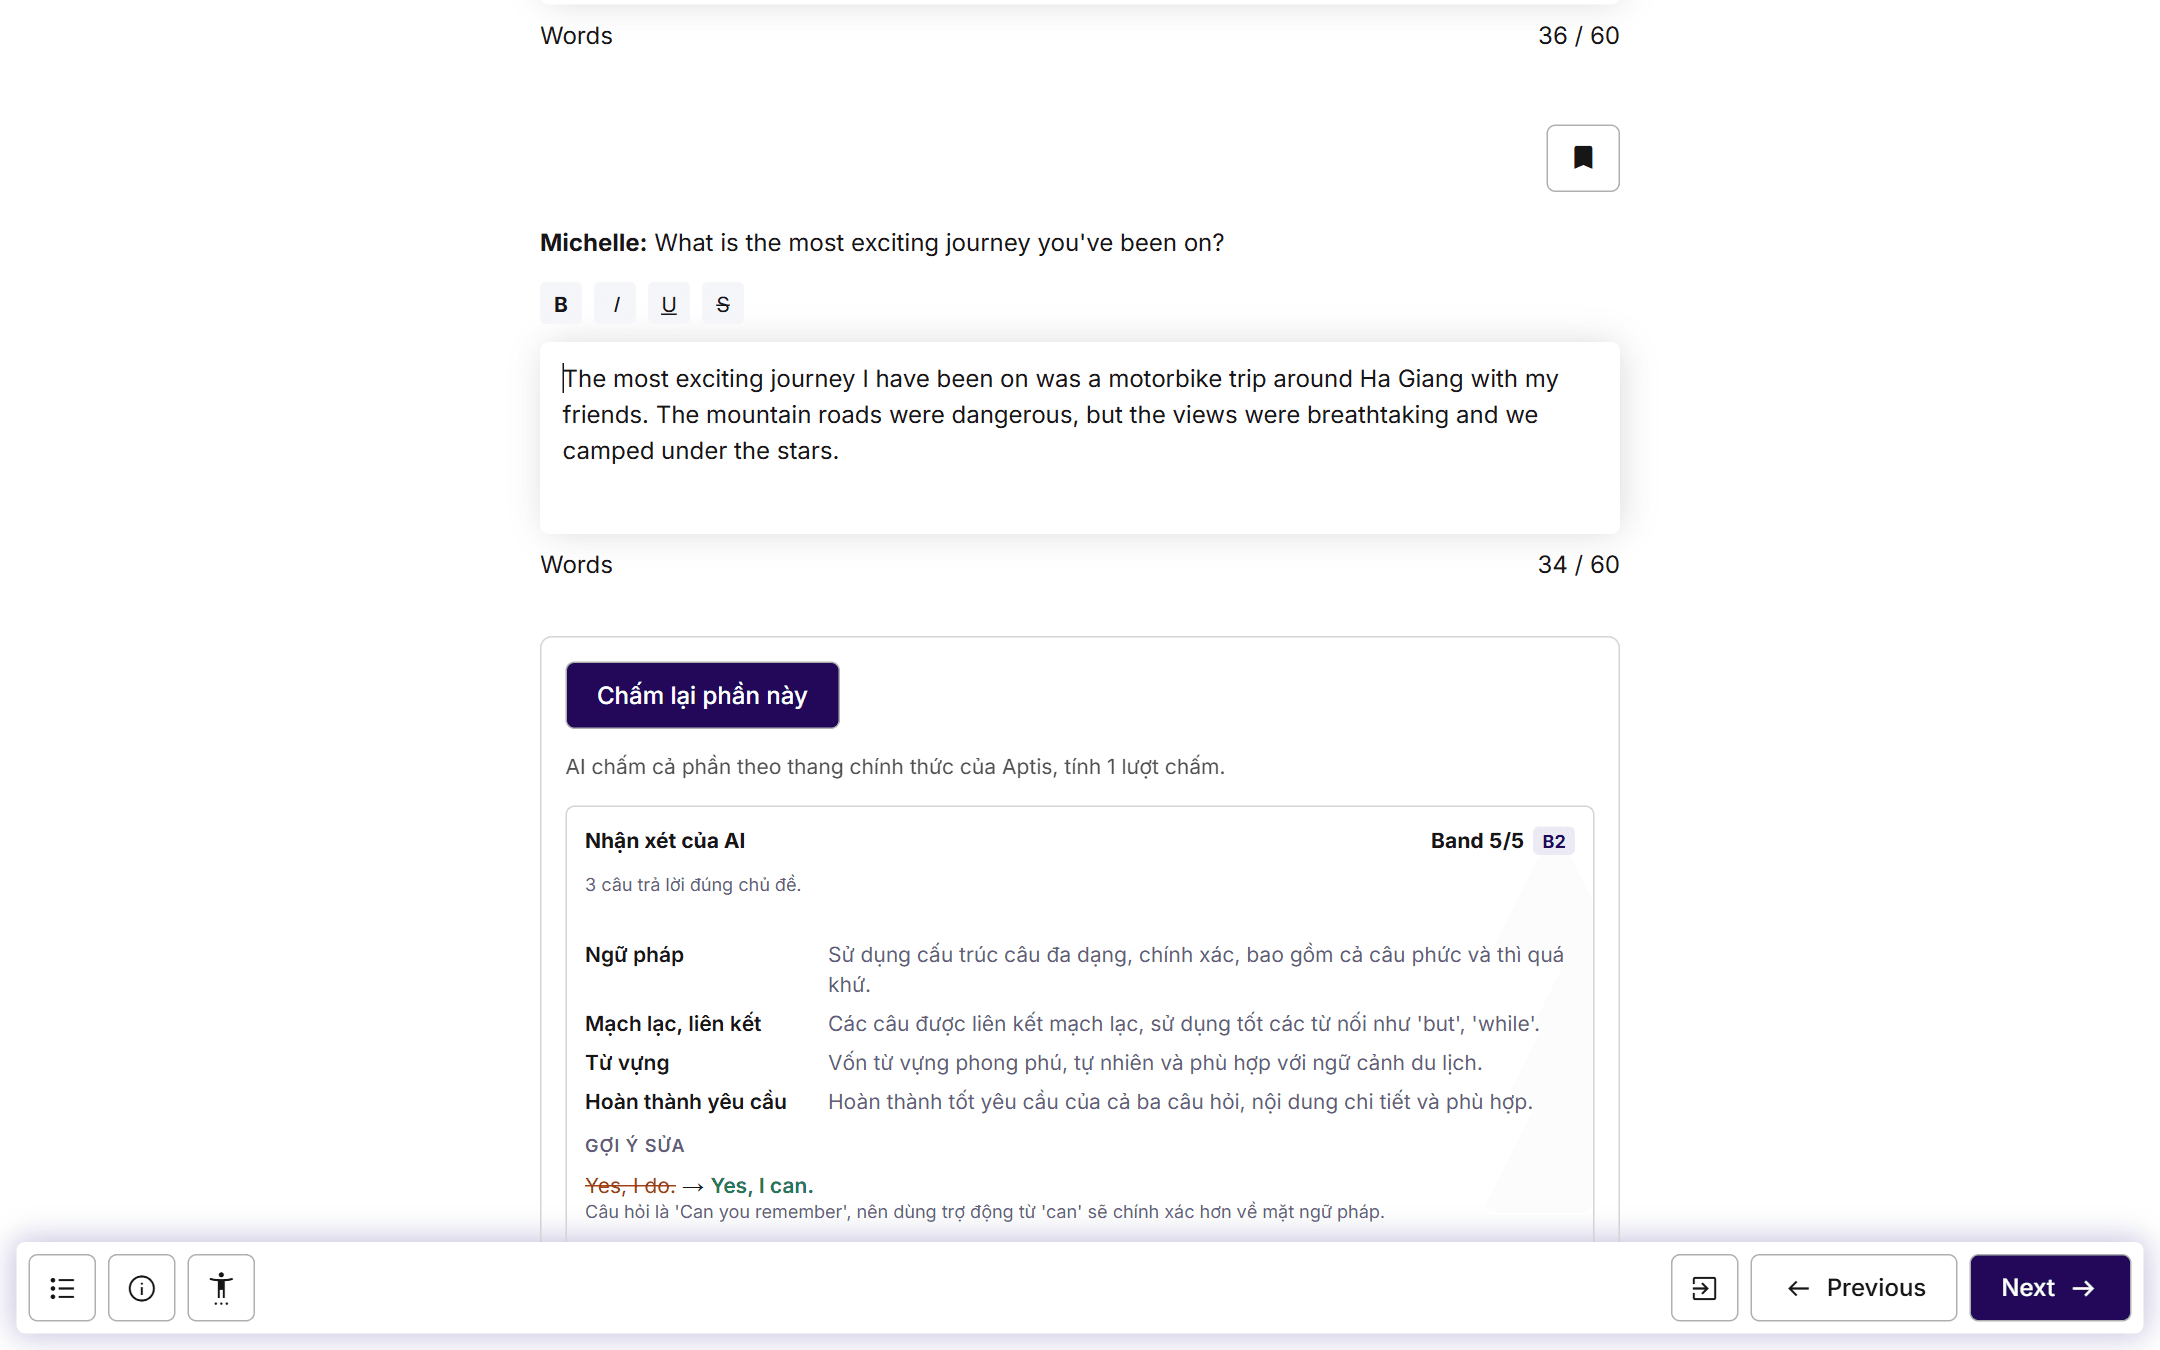The image size is (2160, 1350).
Task: Open accessibility options icon
Action: pyautogui.click(x=221, y=1288)
